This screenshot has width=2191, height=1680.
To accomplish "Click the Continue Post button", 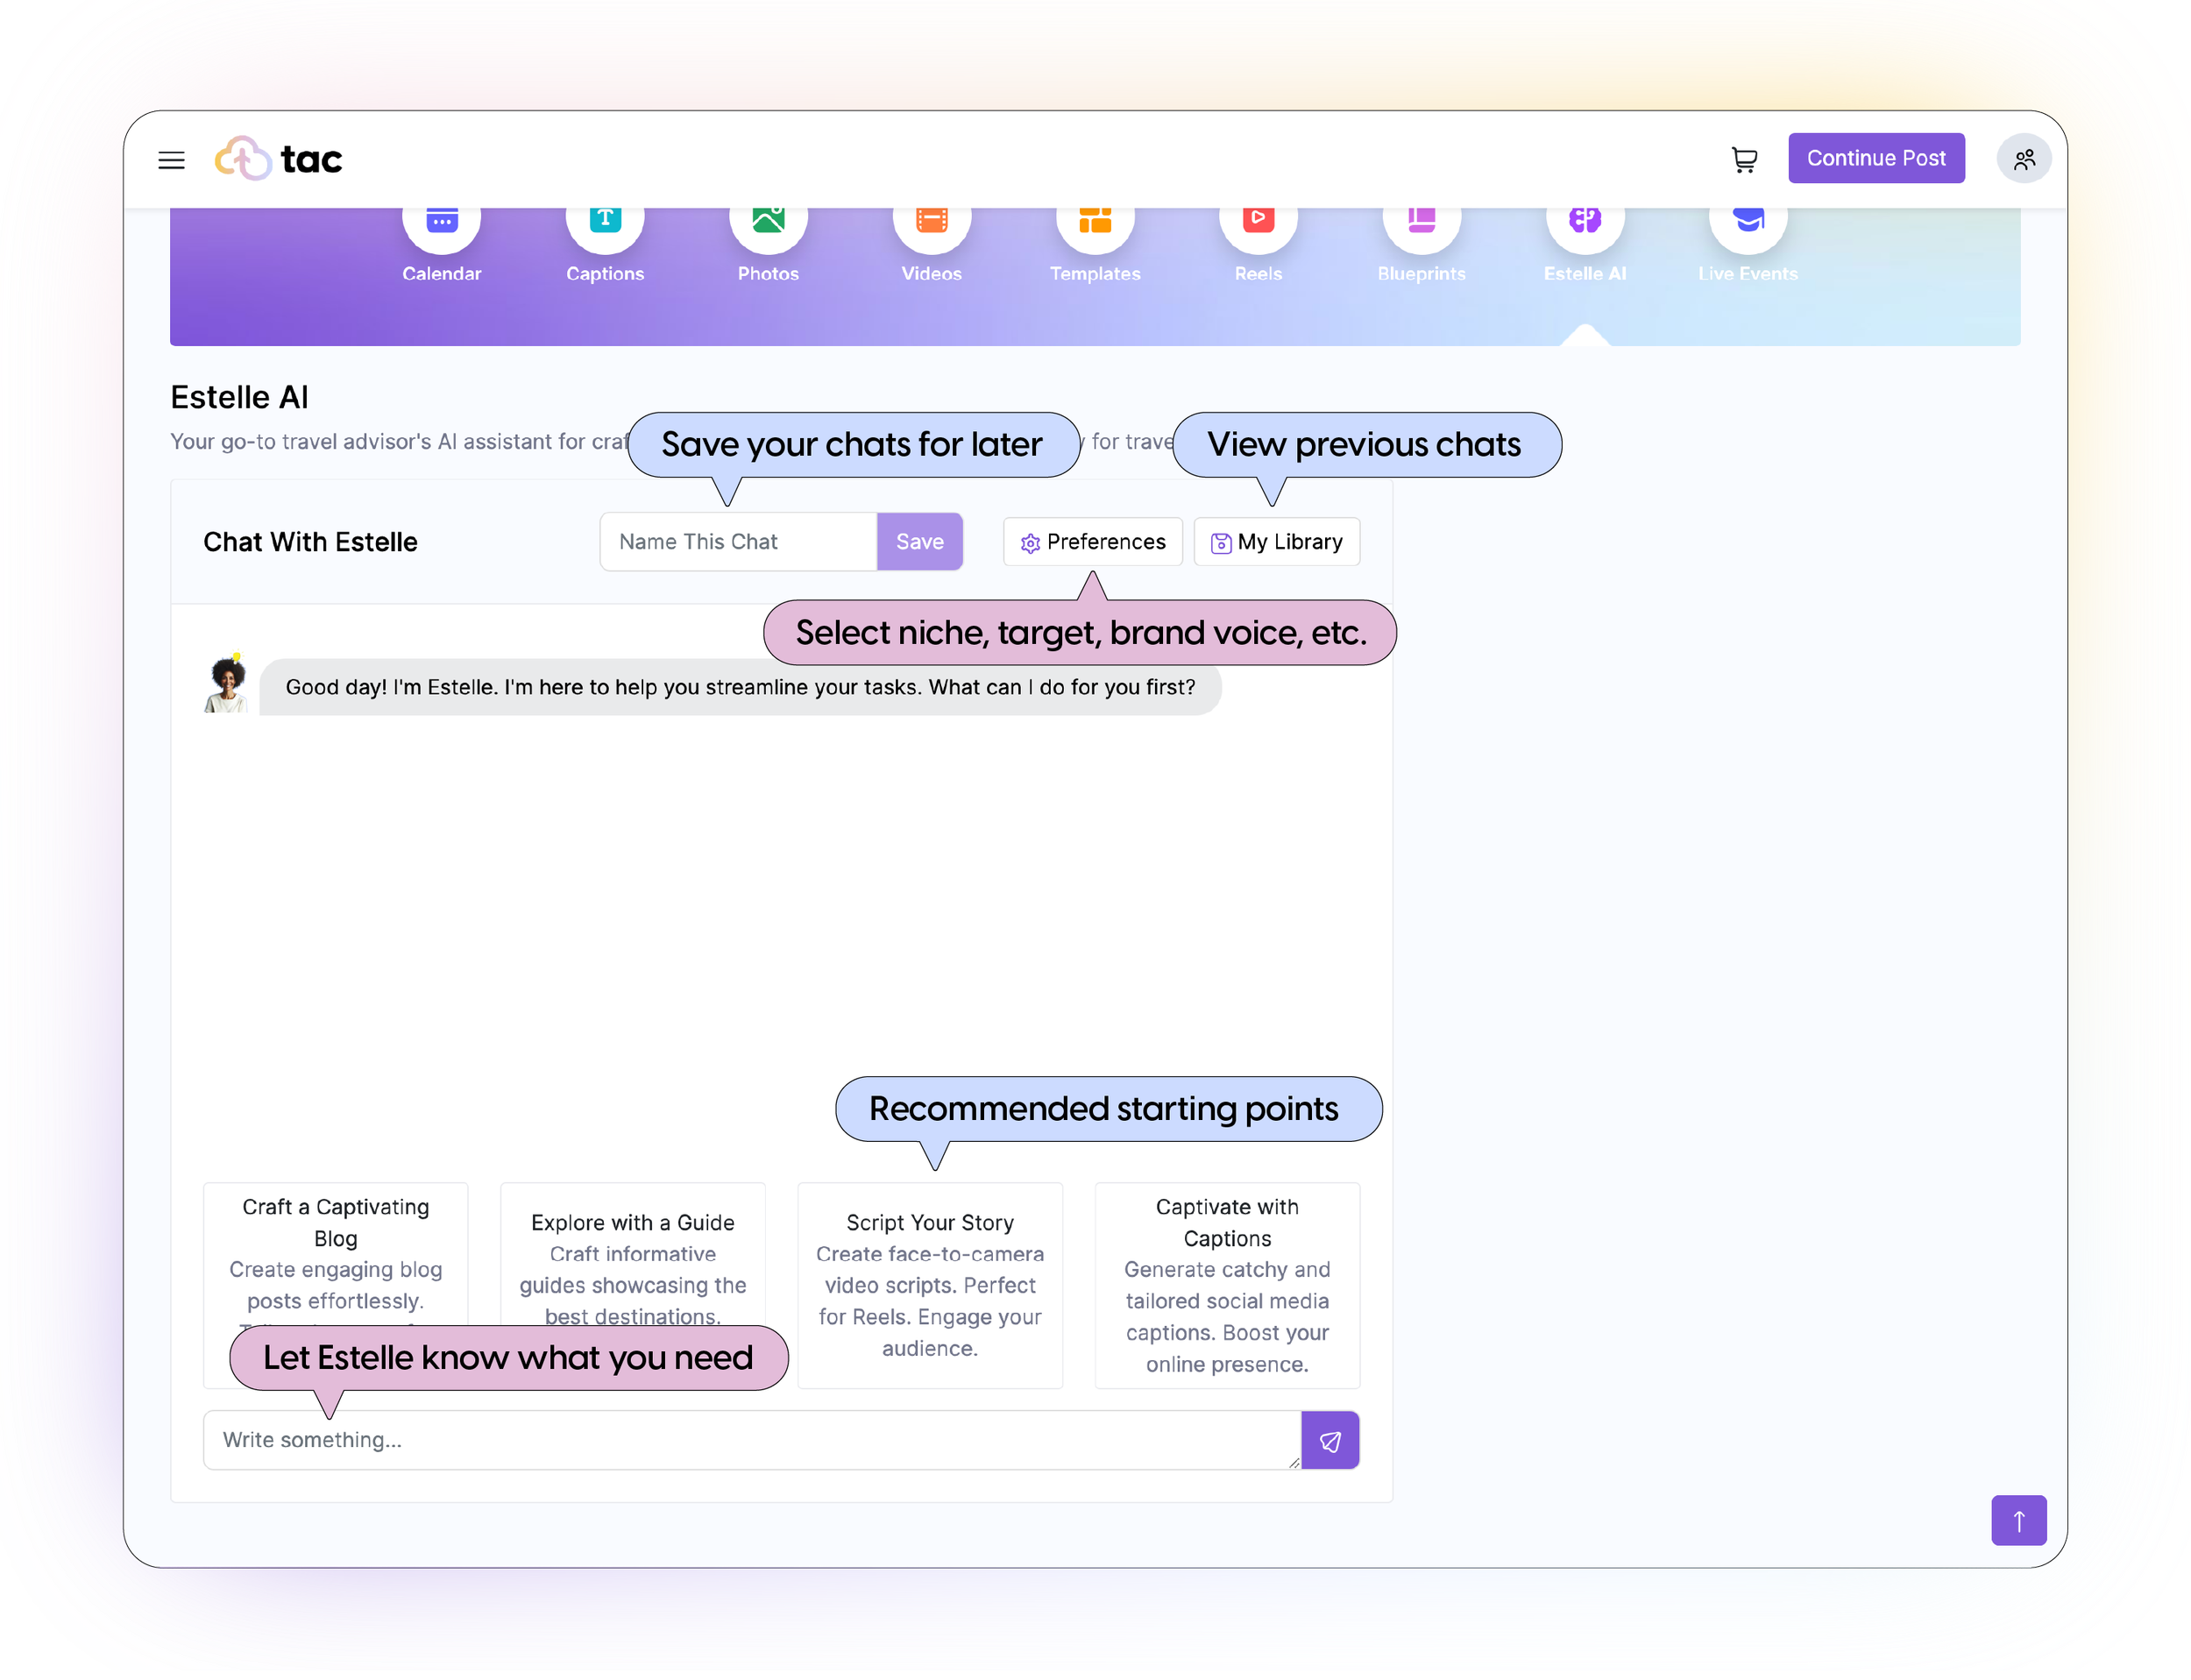I will click(1875, 158).
